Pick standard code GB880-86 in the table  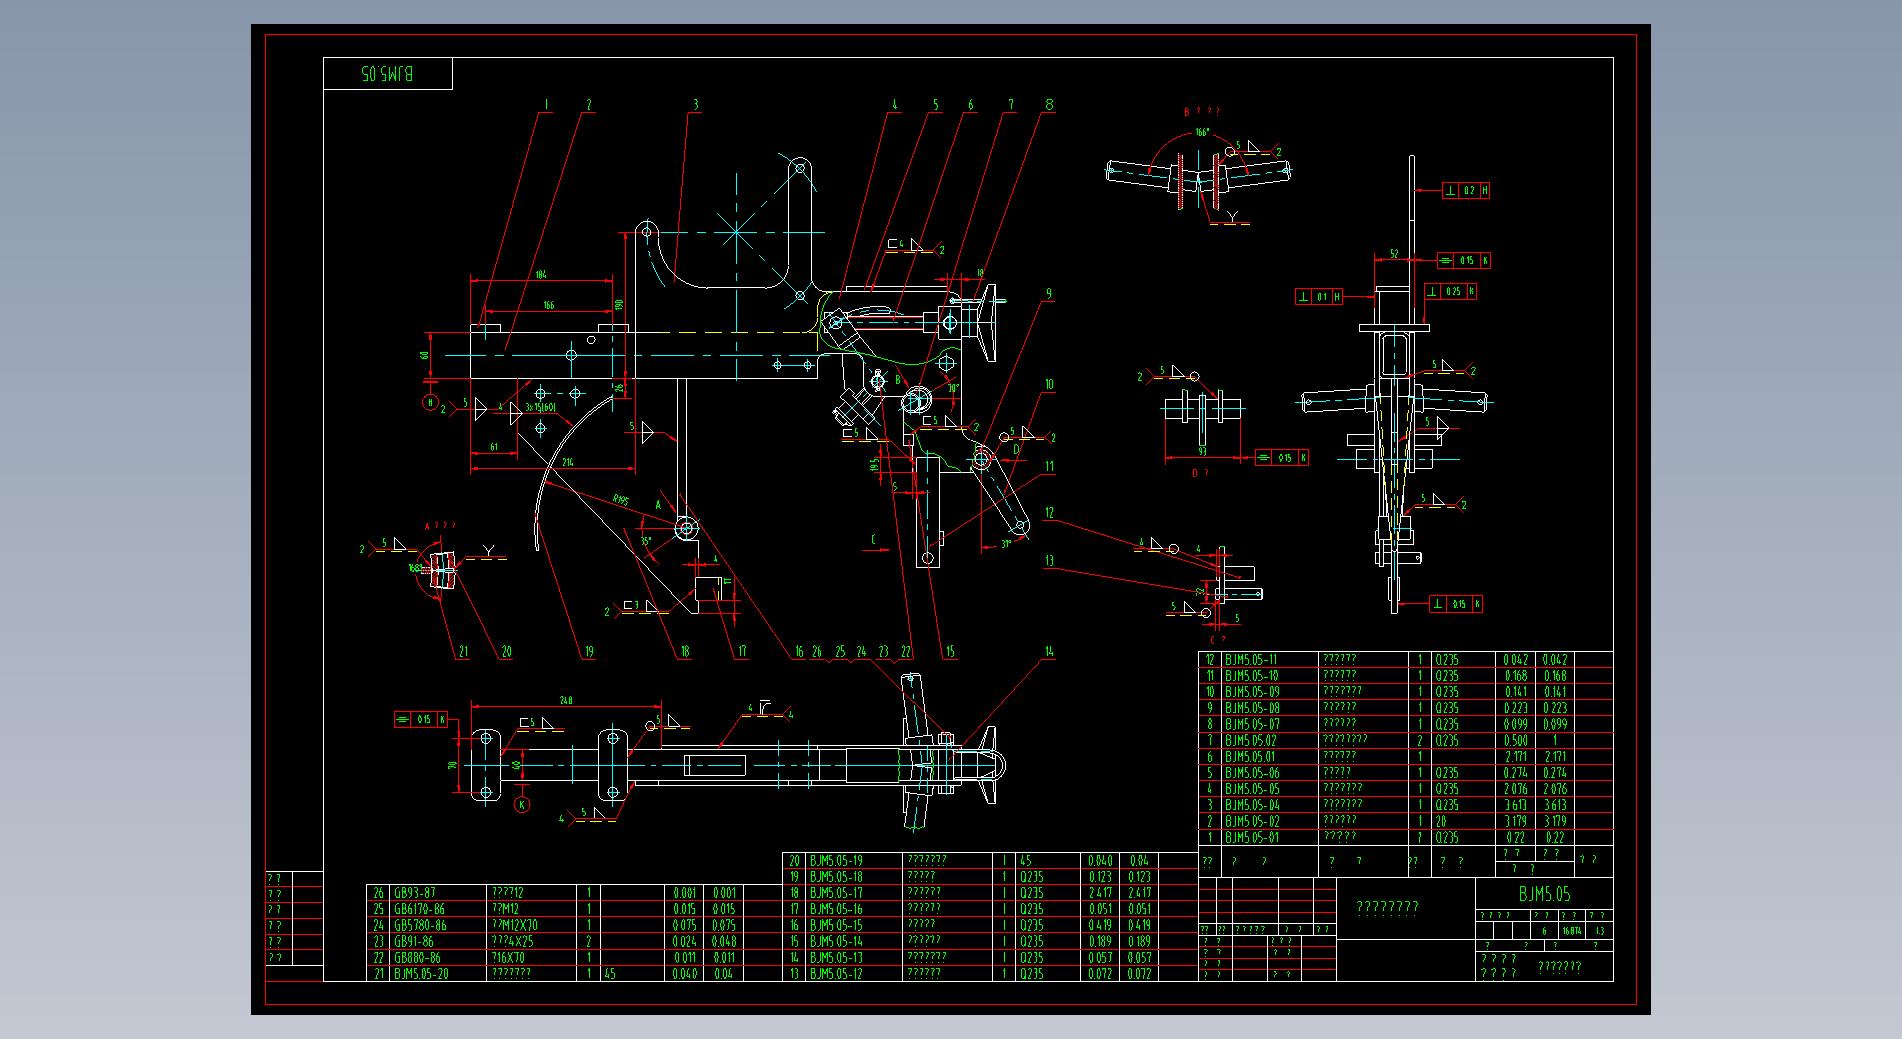(417, 957)
